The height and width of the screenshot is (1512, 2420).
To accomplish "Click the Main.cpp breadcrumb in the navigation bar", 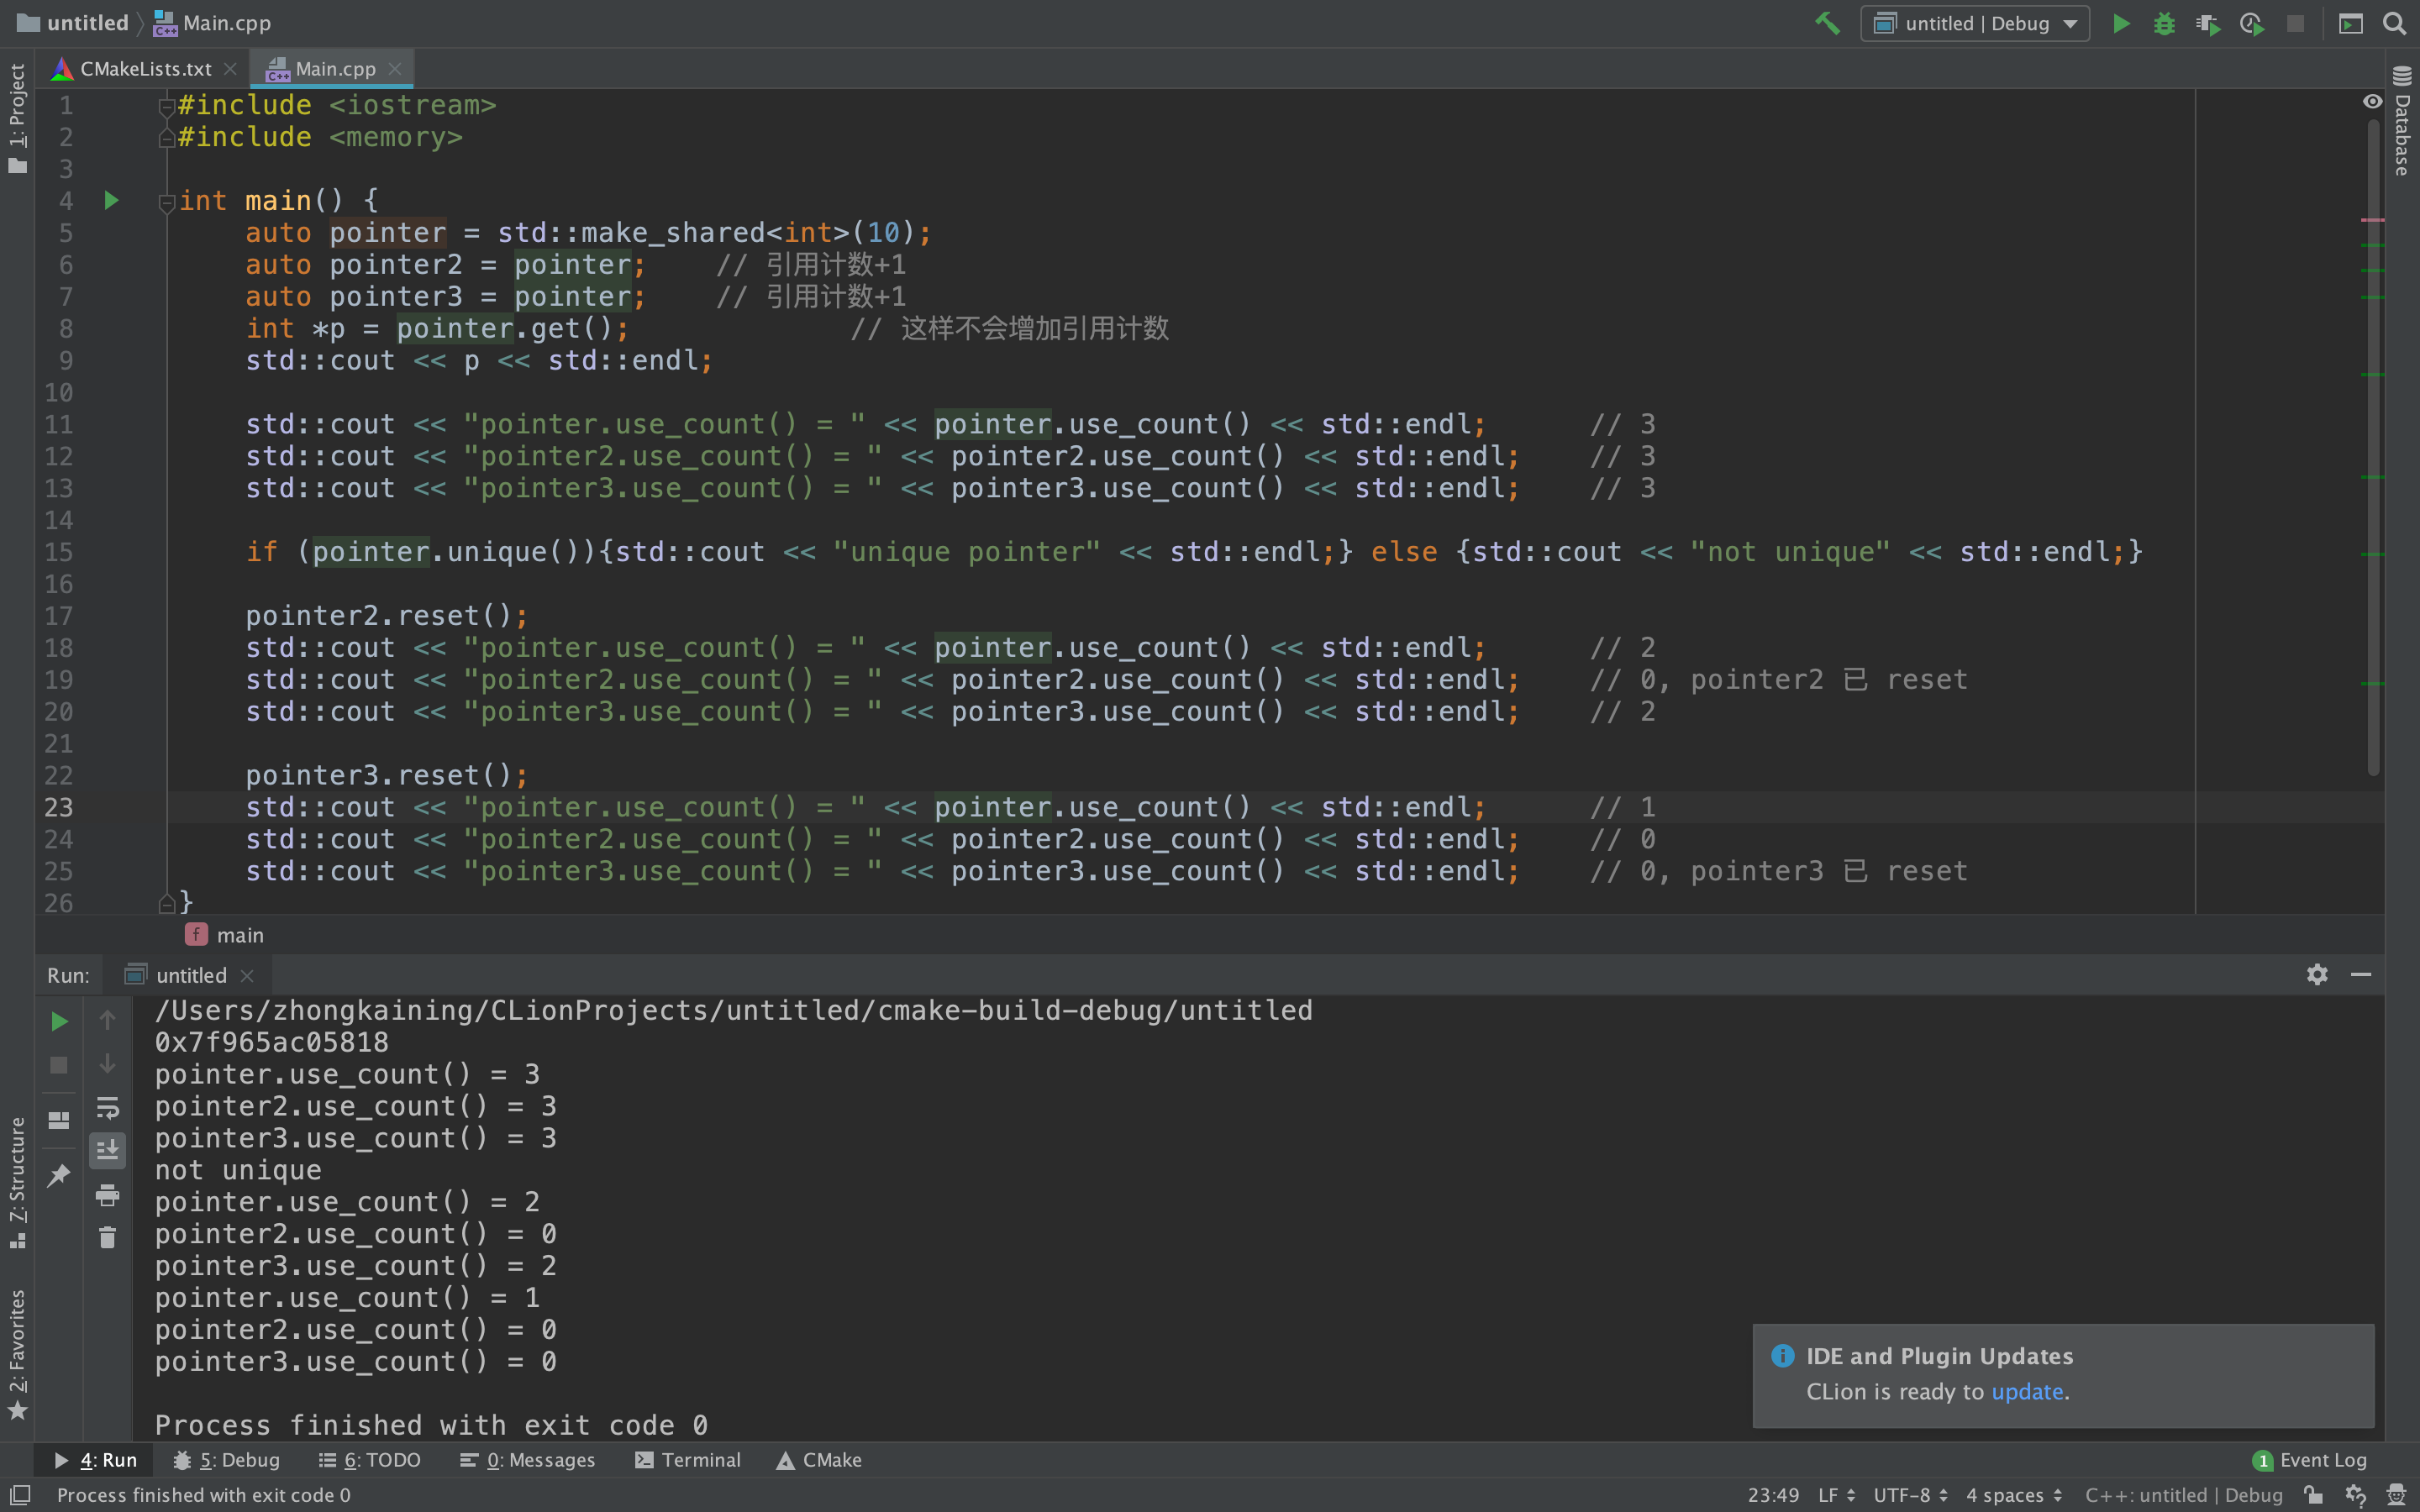I will click(x=212, y=23).
